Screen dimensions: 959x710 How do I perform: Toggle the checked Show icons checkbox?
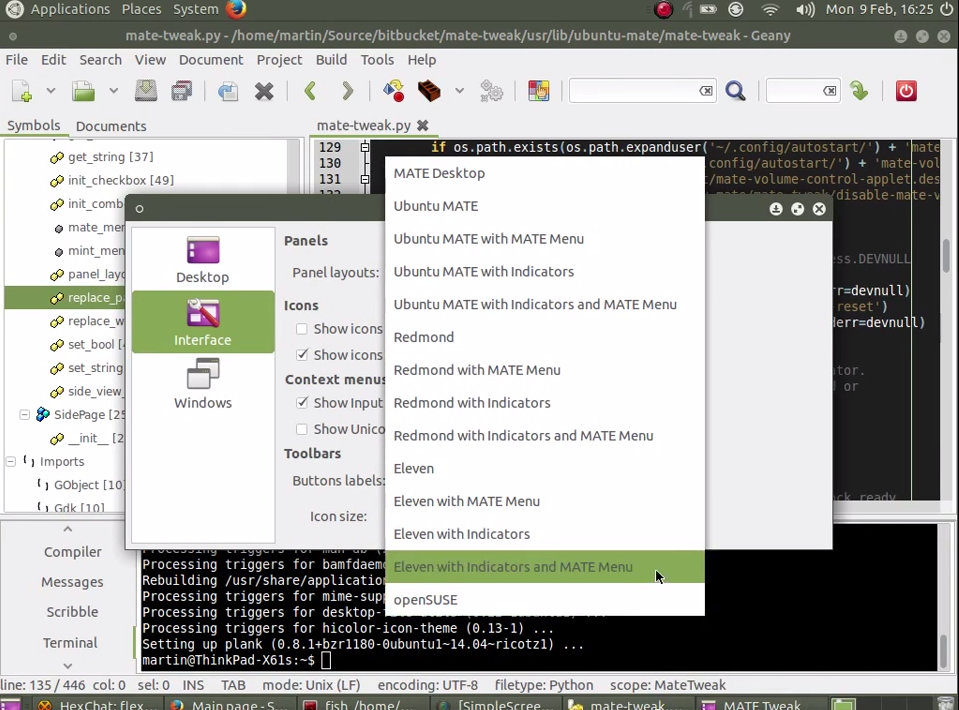click(x=302, y=355)
